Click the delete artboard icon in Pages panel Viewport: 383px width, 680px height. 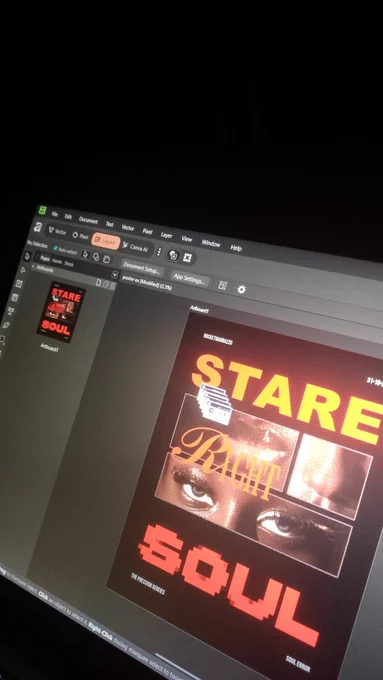(x=112, y=286)
